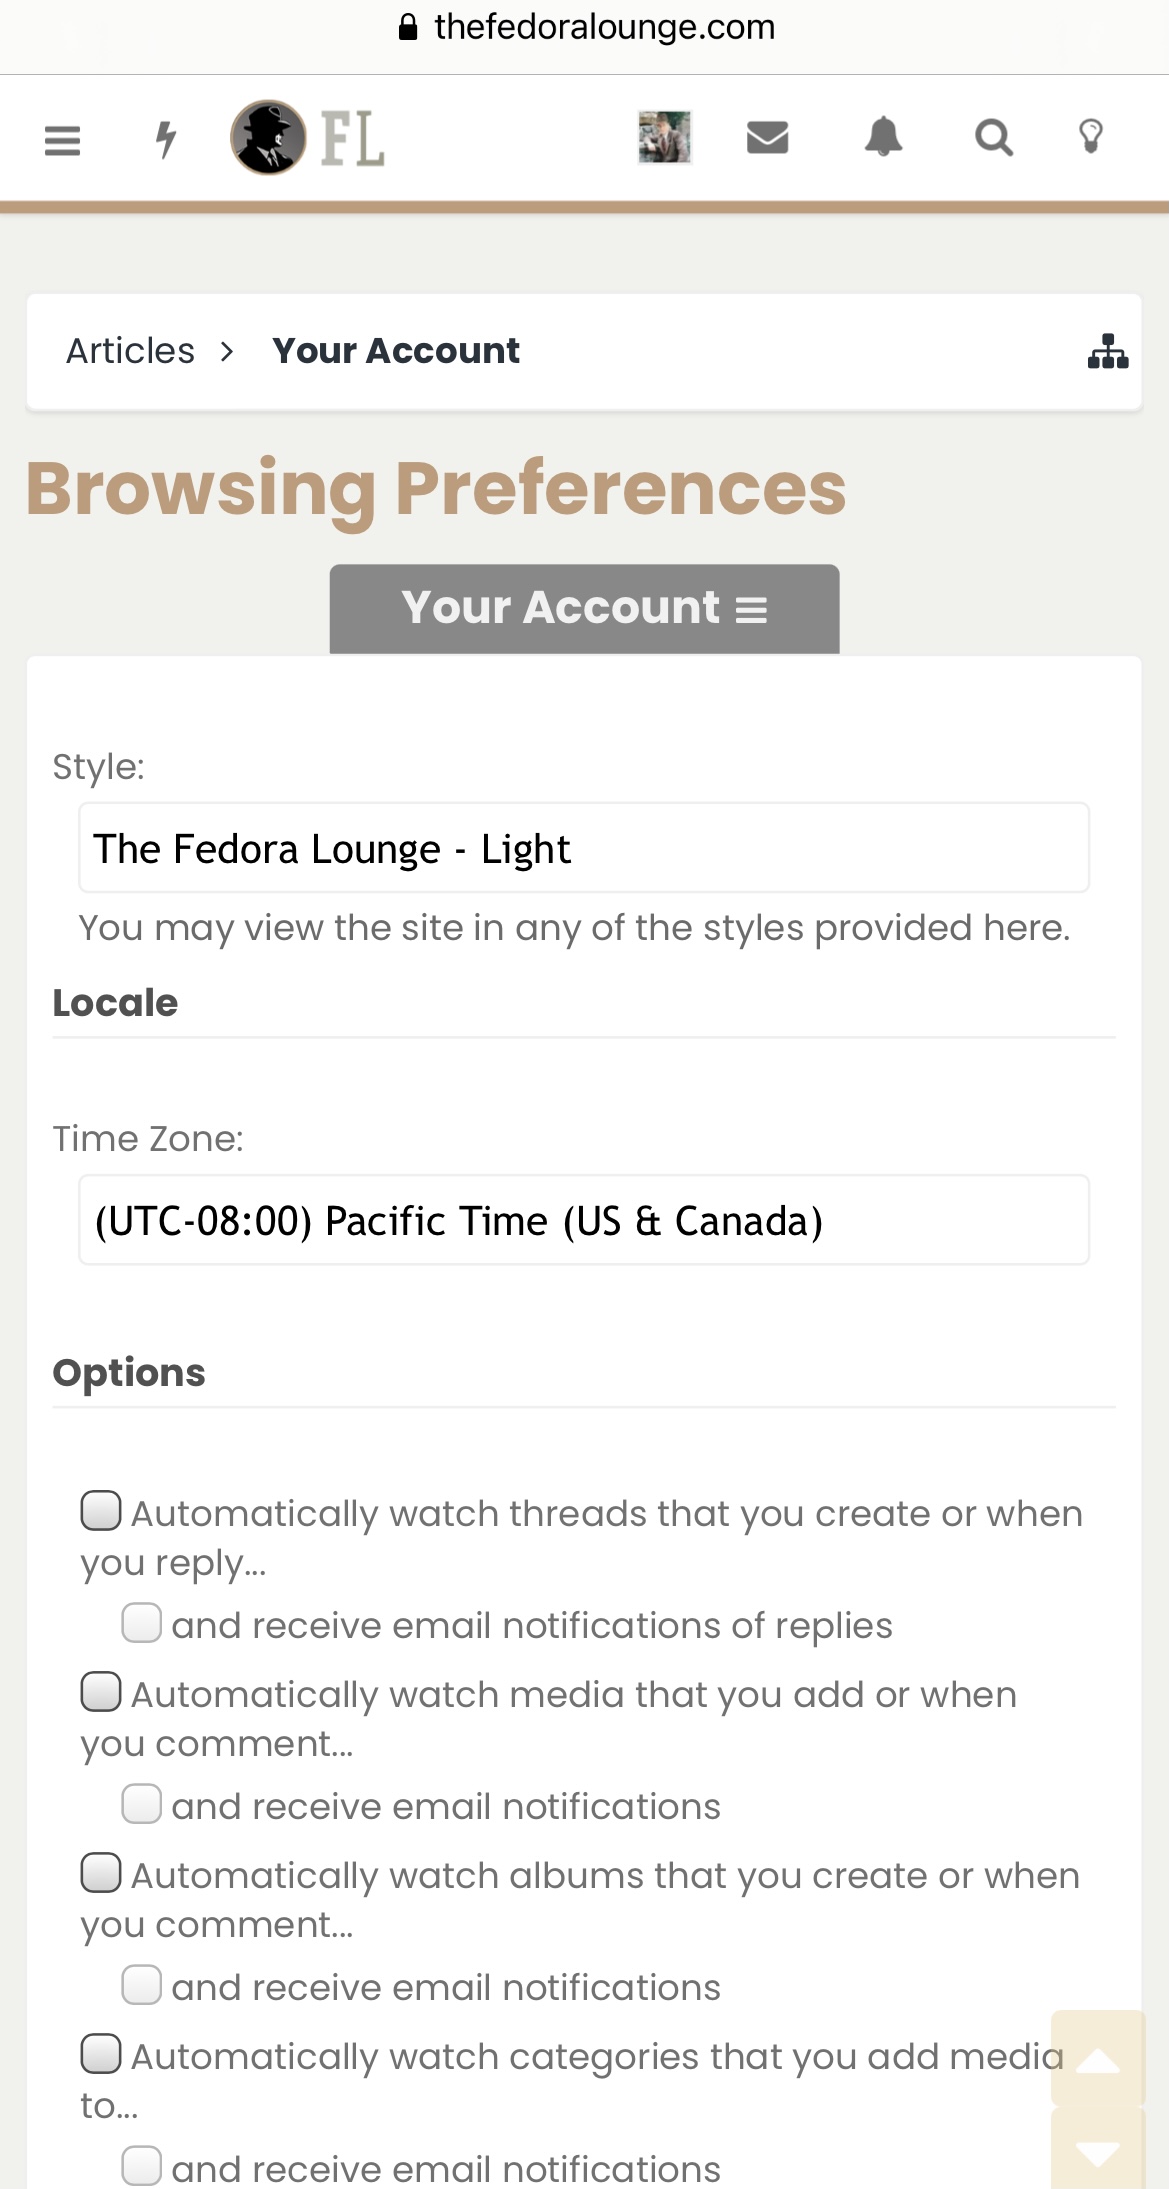Screen dimensions: 1169x2189
Task: Tap the lightning bolt What's New icon
Action: [x=166, y=139]
